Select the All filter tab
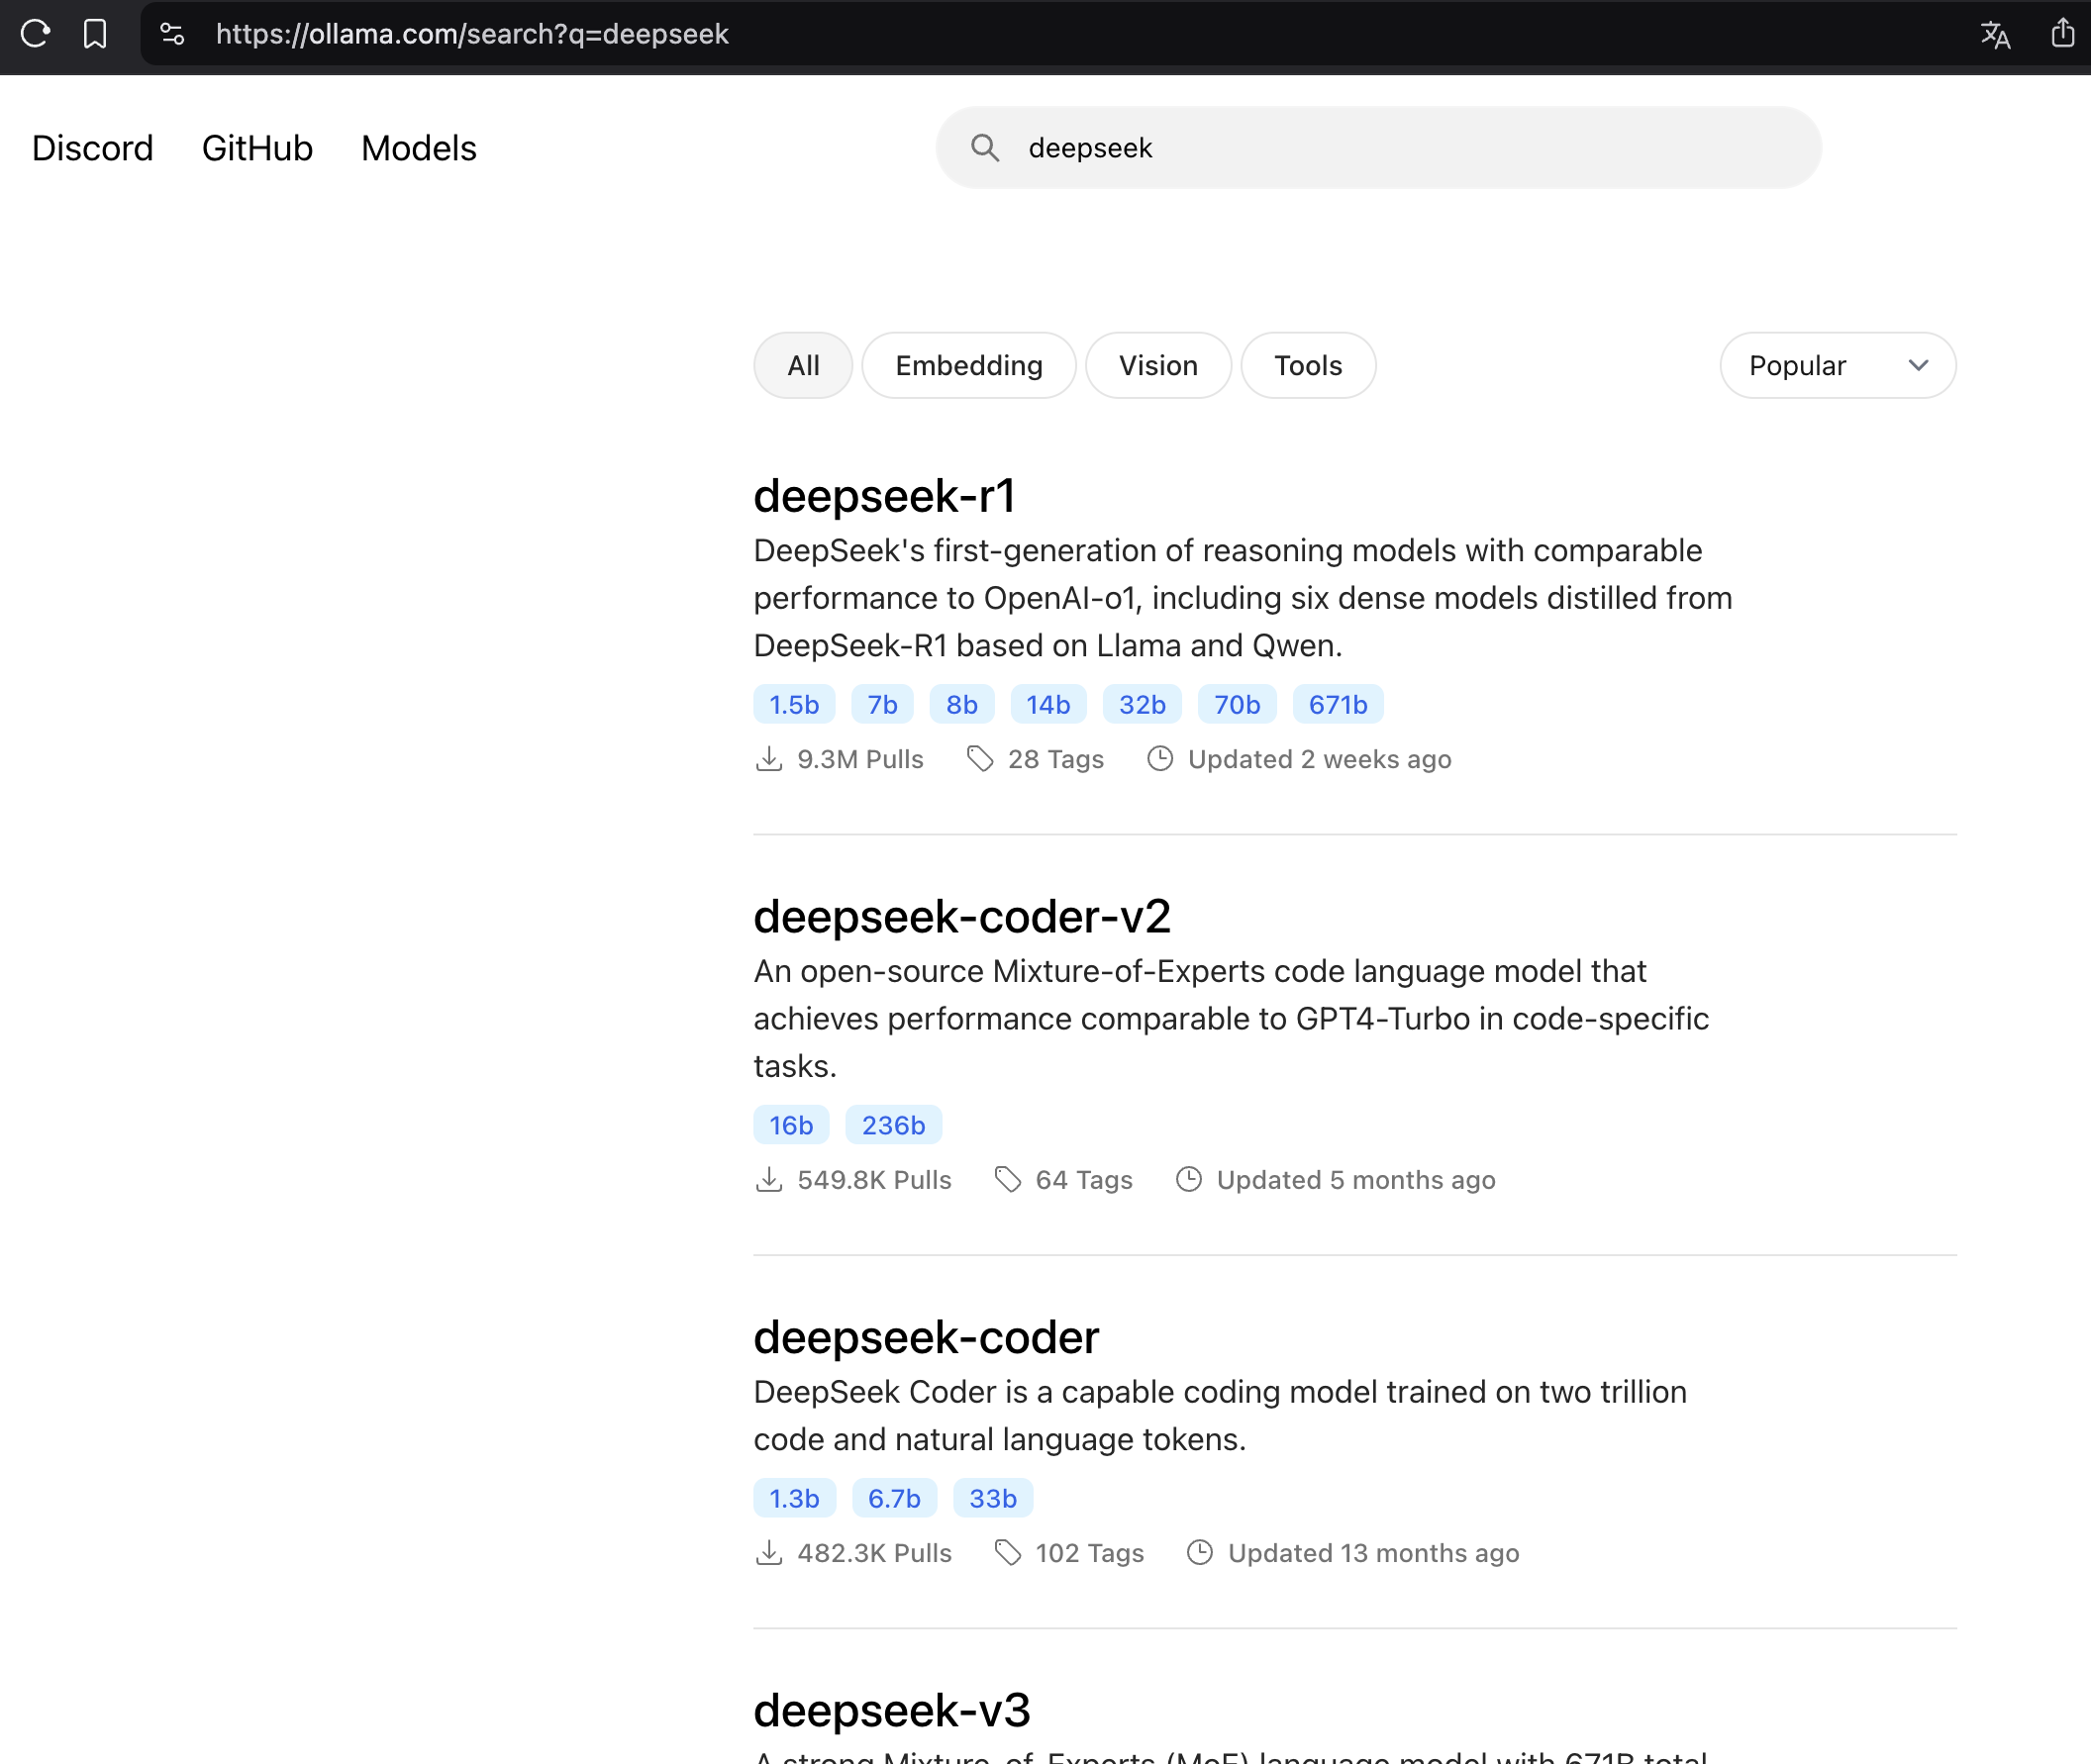This screenshot has width=2091, height=1764. [x=802, y=365]
